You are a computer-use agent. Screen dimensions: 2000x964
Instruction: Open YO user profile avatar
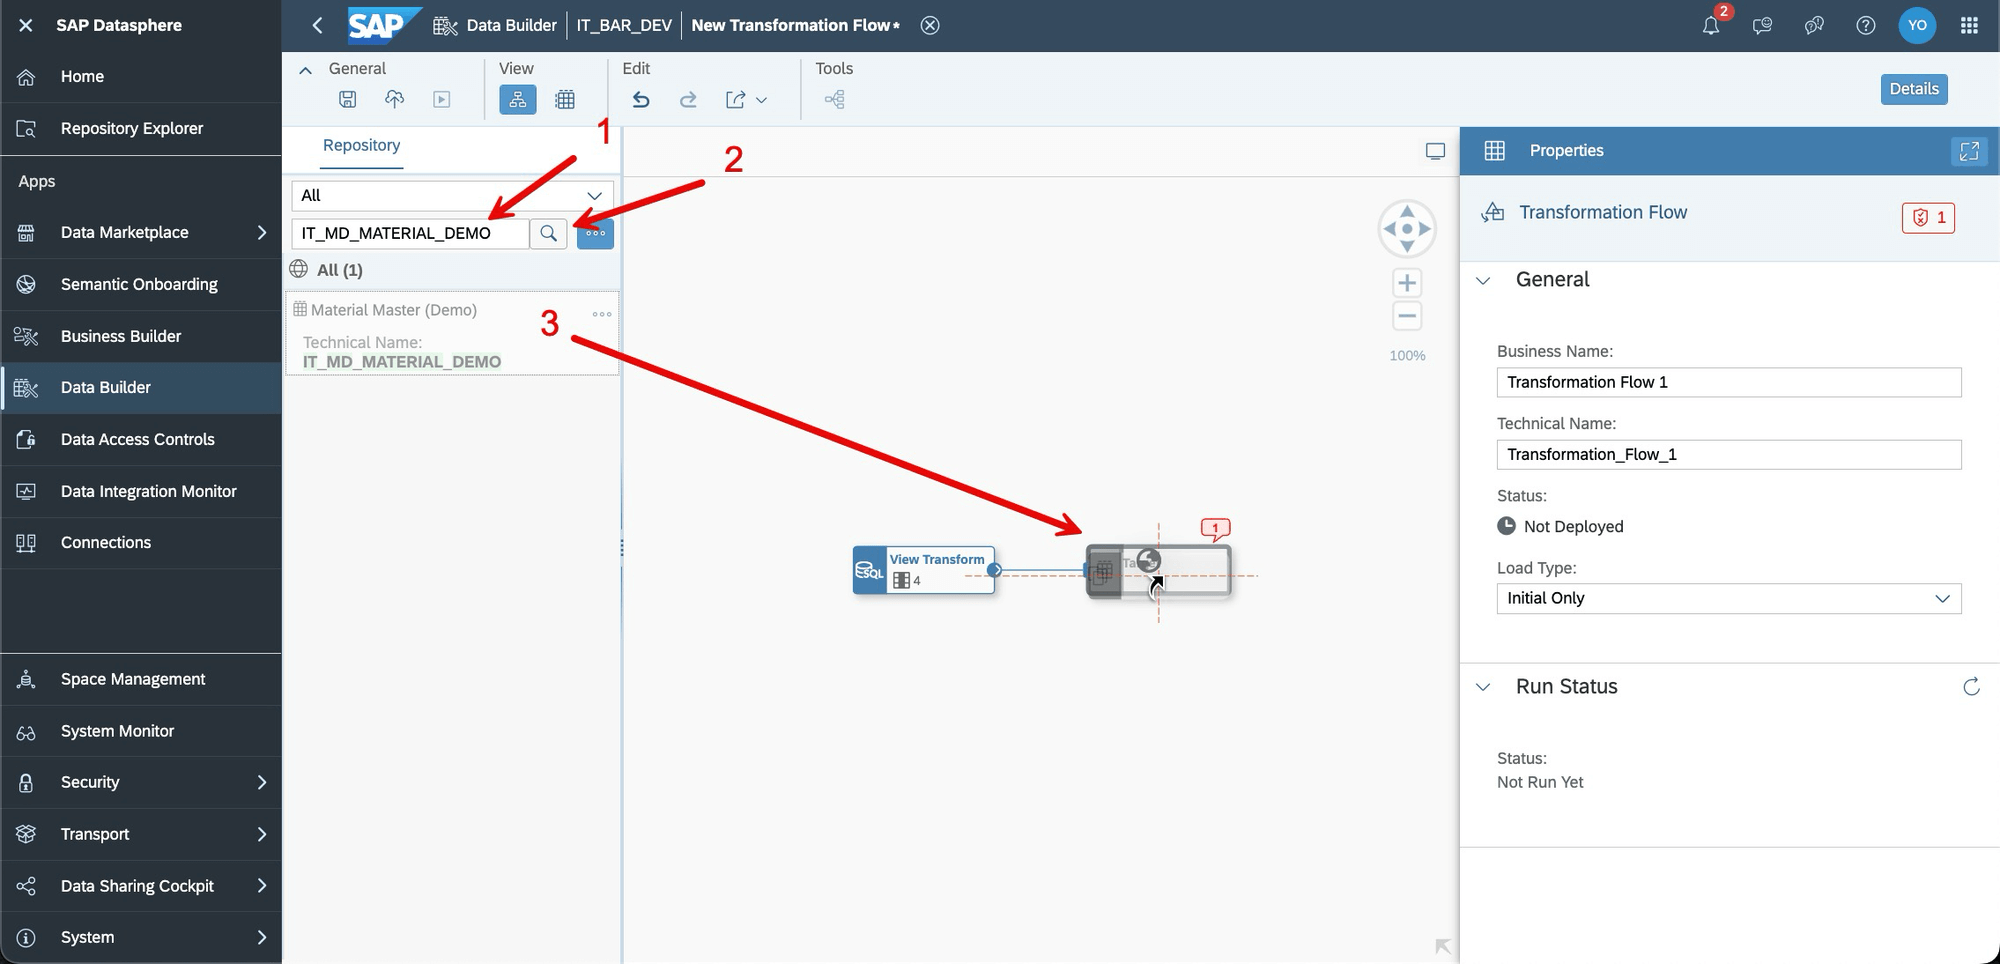pyautogui.click(x=1917, y=25)
